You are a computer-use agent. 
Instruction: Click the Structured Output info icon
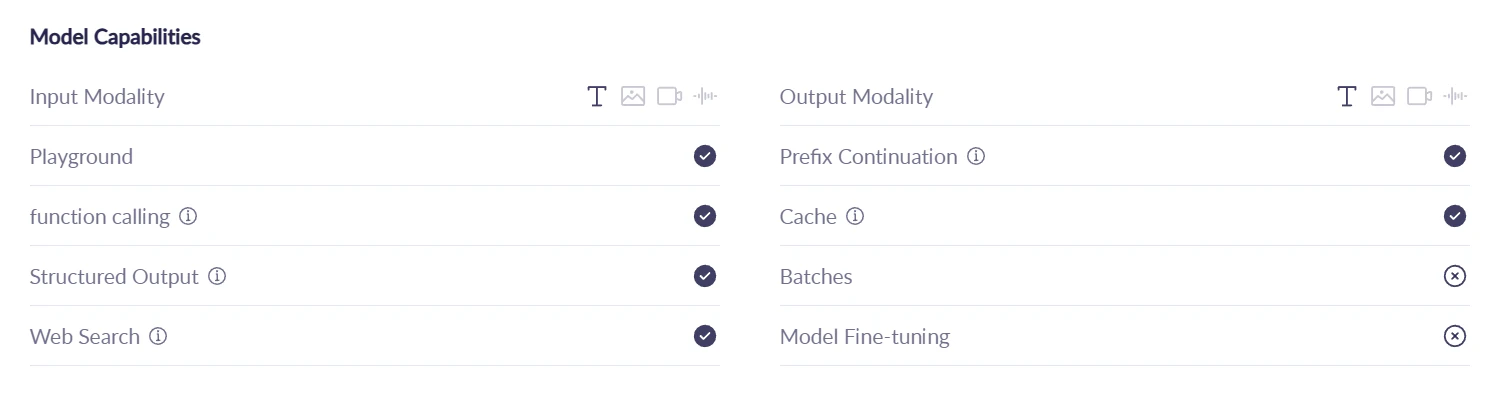point(217,276)
